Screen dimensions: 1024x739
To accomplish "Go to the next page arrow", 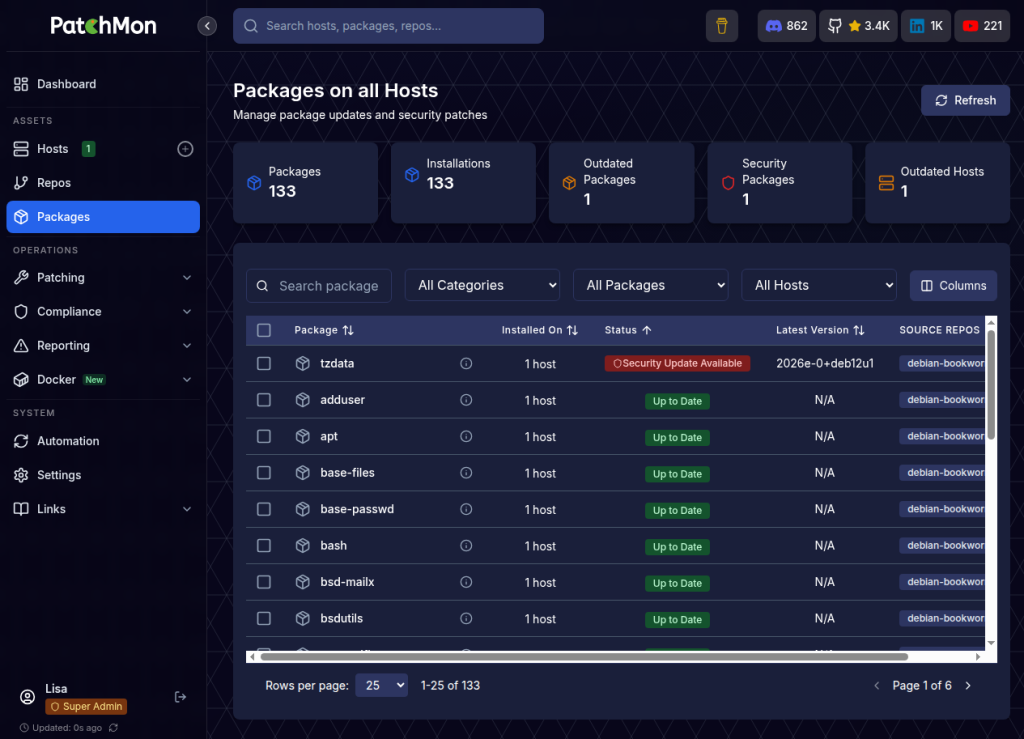I will [968, 685].
